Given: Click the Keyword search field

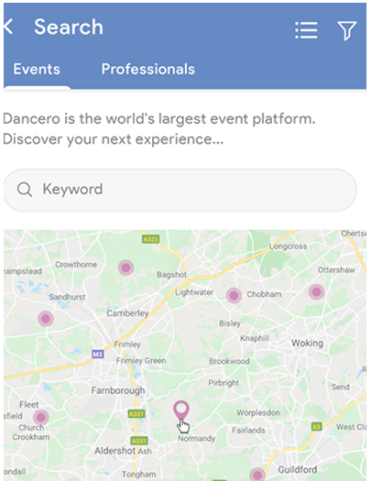Looking at the screenshot, I should tap(180, 190).
